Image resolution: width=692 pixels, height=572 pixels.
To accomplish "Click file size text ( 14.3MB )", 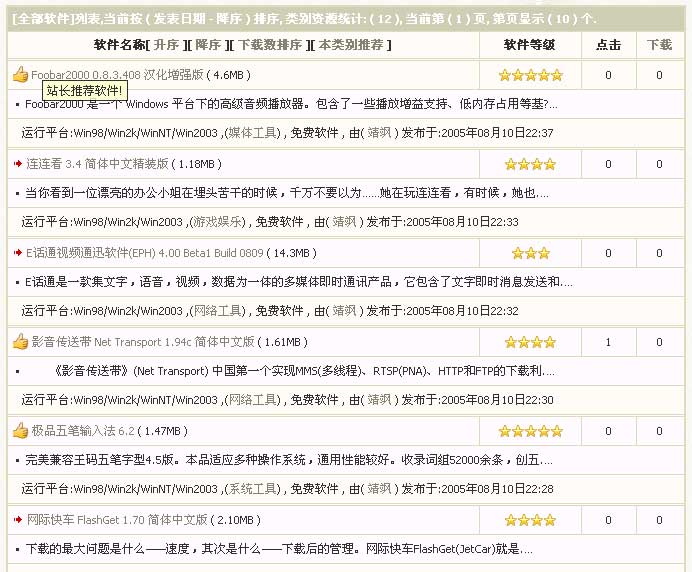I will click(292, 253).
